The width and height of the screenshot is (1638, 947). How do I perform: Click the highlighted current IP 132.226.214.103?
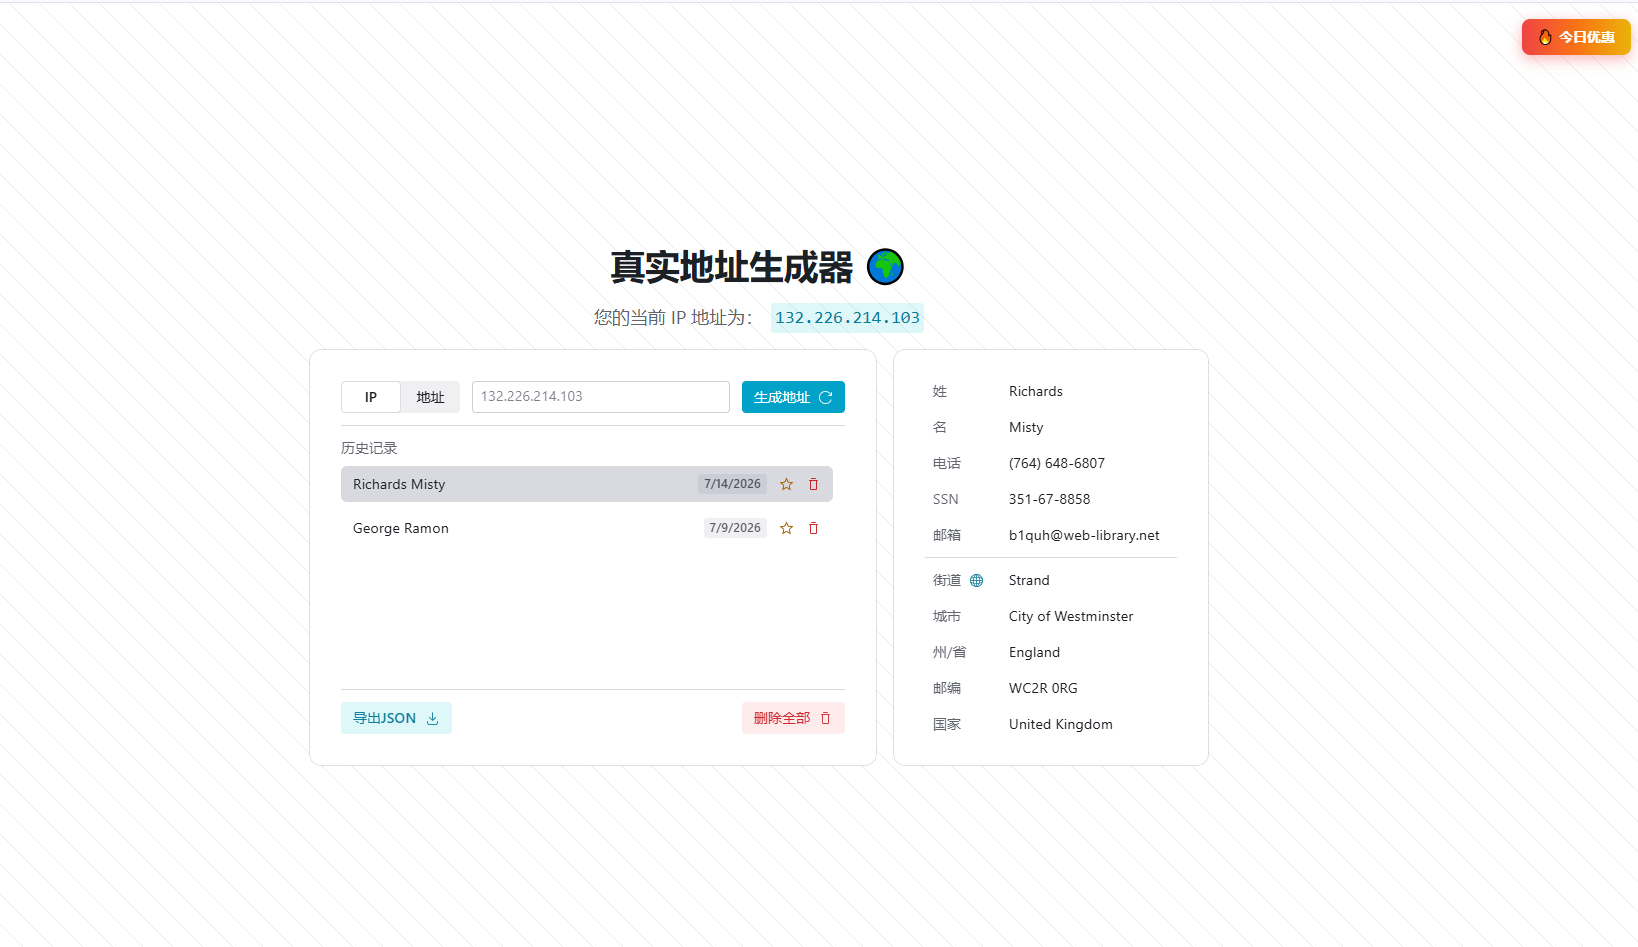coord(847,318)
